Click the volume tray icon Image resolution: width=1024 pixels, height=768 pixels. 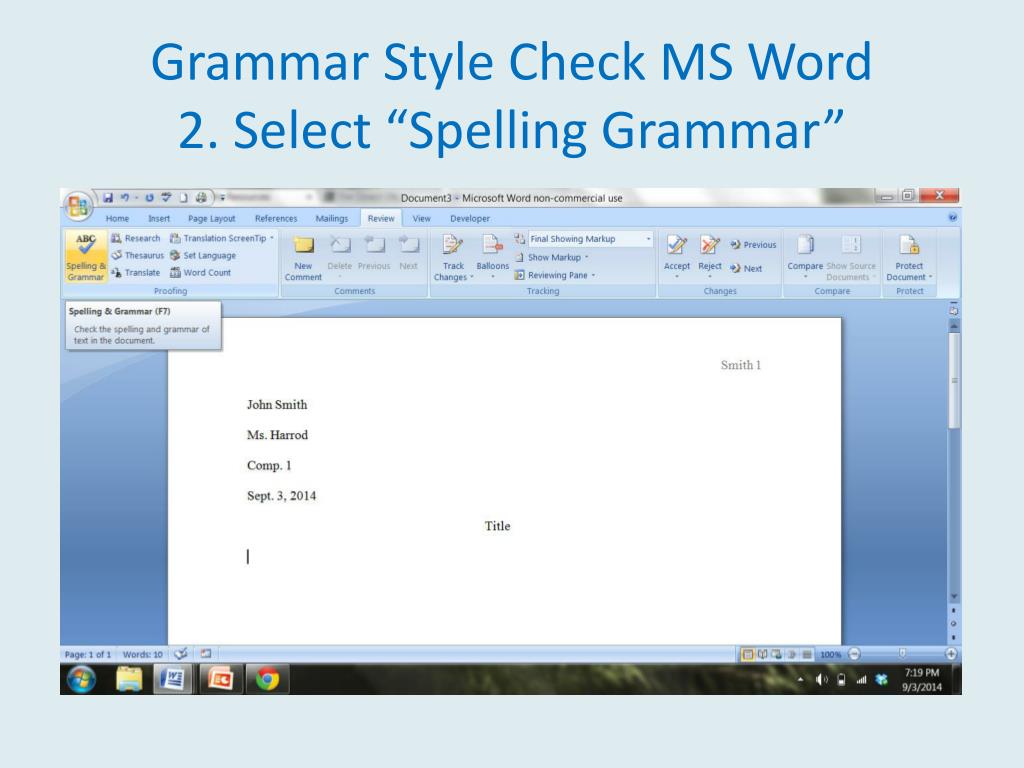822,680
